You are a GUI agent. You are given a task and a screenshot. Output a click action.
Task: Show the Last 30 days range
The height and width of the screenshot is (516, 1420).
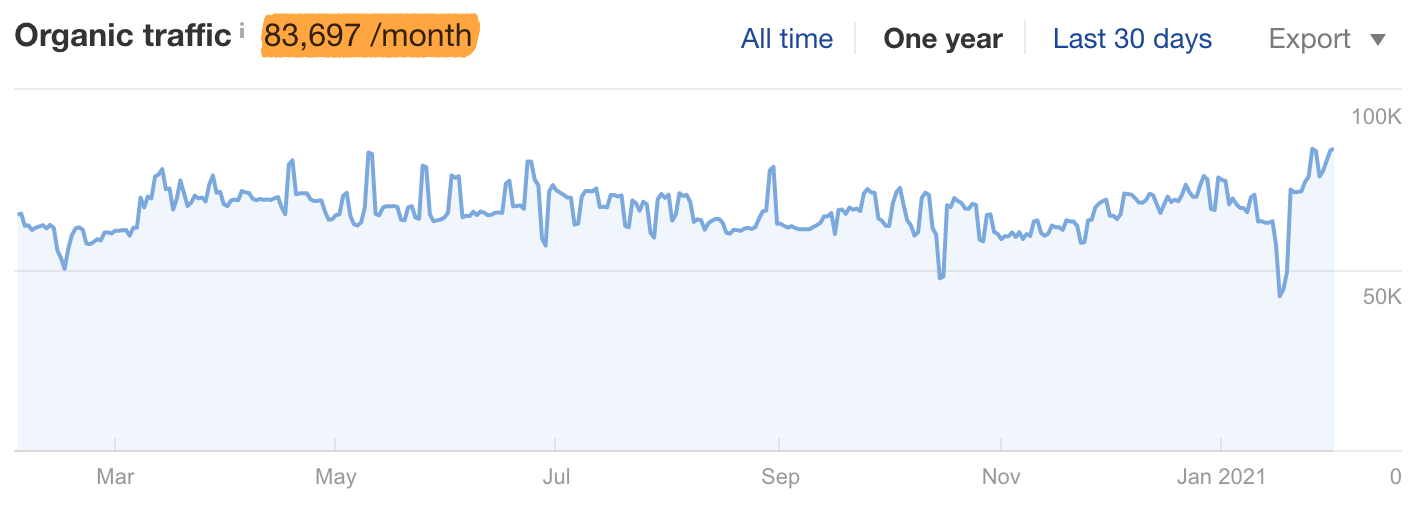tap(1132, 39)
